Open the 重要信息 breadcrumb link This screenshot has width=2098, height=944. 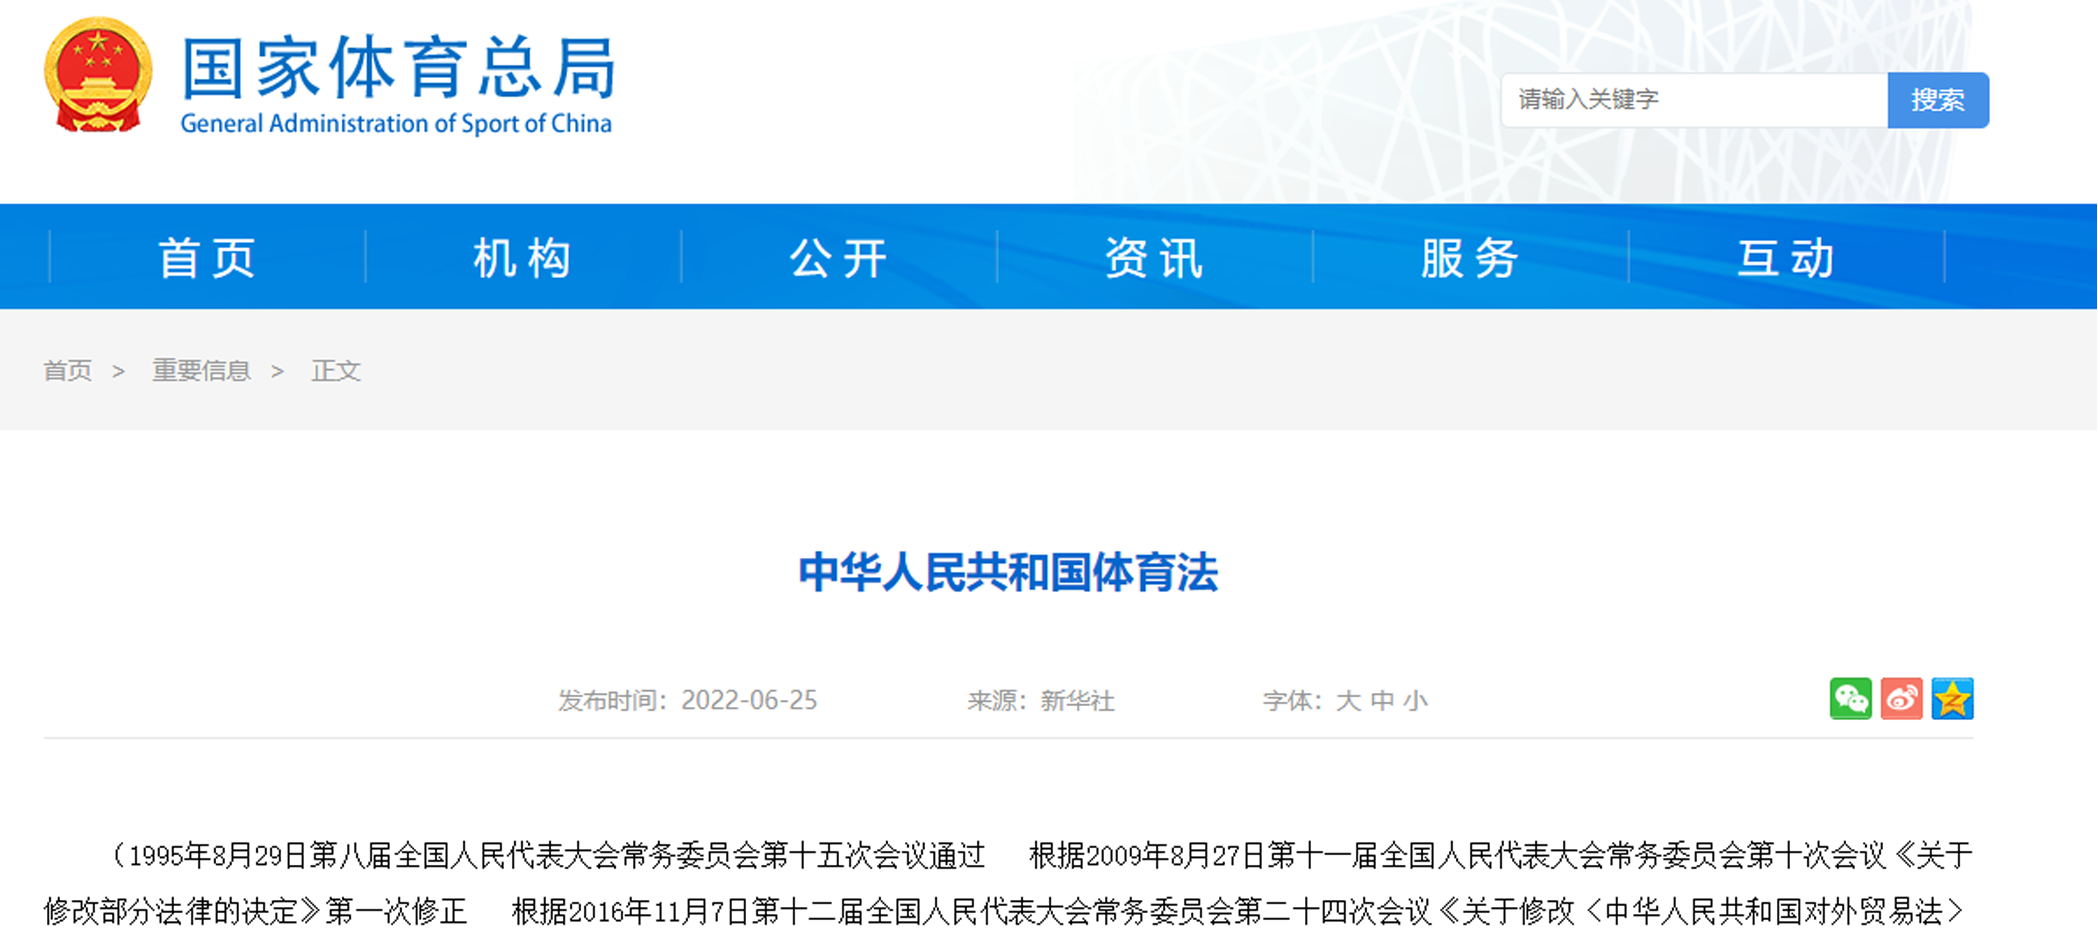point(202,371)
